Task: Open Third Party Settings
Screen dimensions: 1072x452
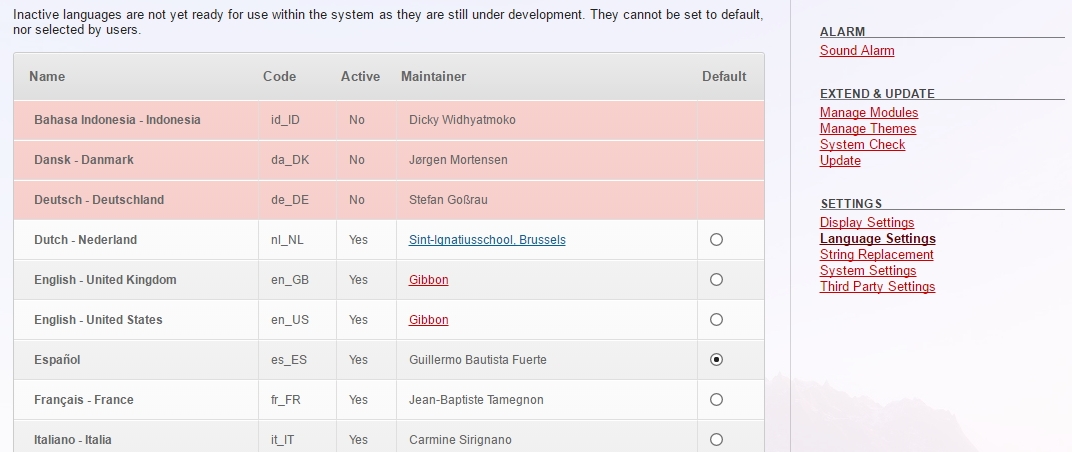Action: pos(877,287)
